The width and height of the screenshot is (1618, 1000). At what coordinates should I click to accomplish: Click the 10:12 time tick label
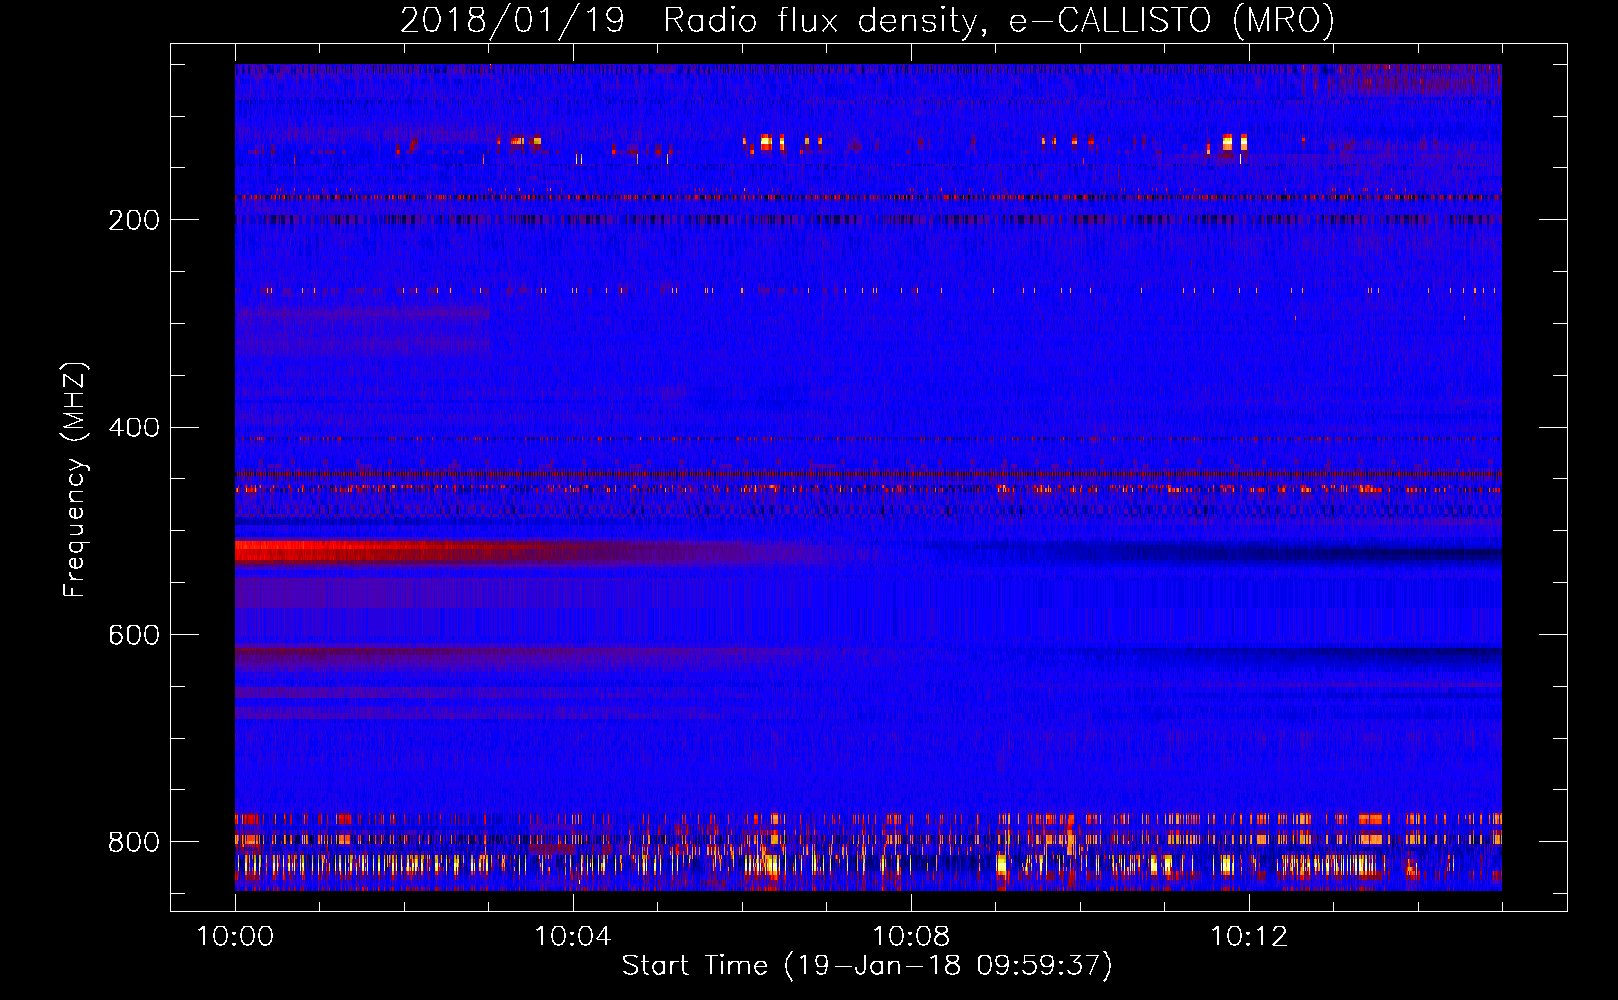click(x=1249, y=937)
